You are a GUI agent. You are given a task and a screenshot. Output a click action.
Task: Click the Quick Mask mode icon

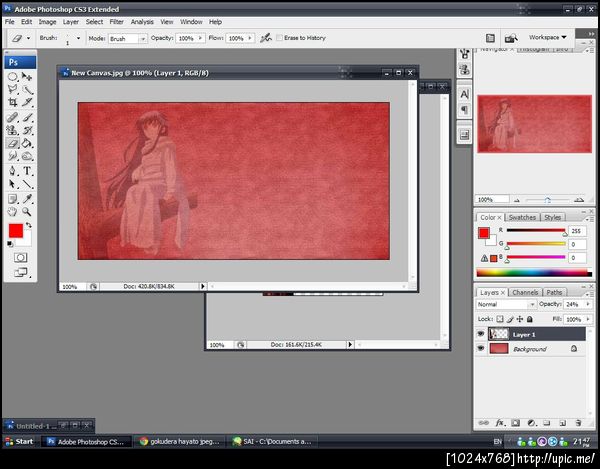click(x=20, y=257)
